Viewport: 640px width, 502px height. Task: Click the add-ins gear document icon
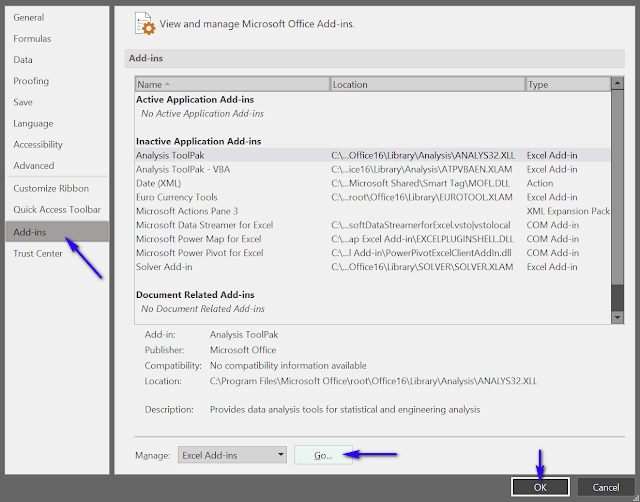click(x=145, y=24)
